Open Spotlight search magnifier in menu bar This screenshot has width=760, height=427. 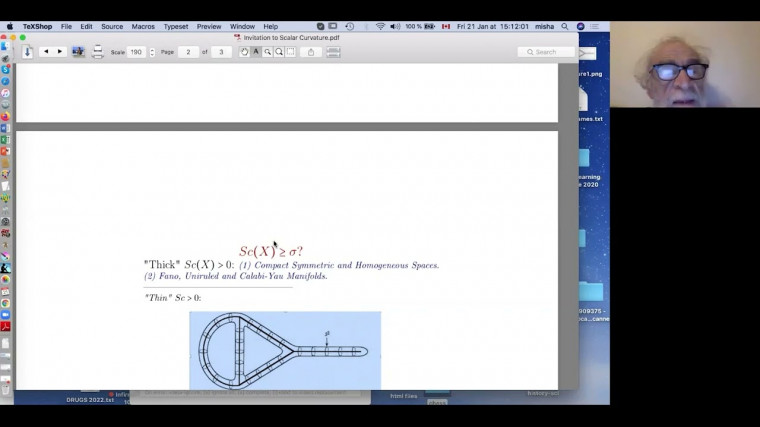pyautogui.click(x=565, y=27)
